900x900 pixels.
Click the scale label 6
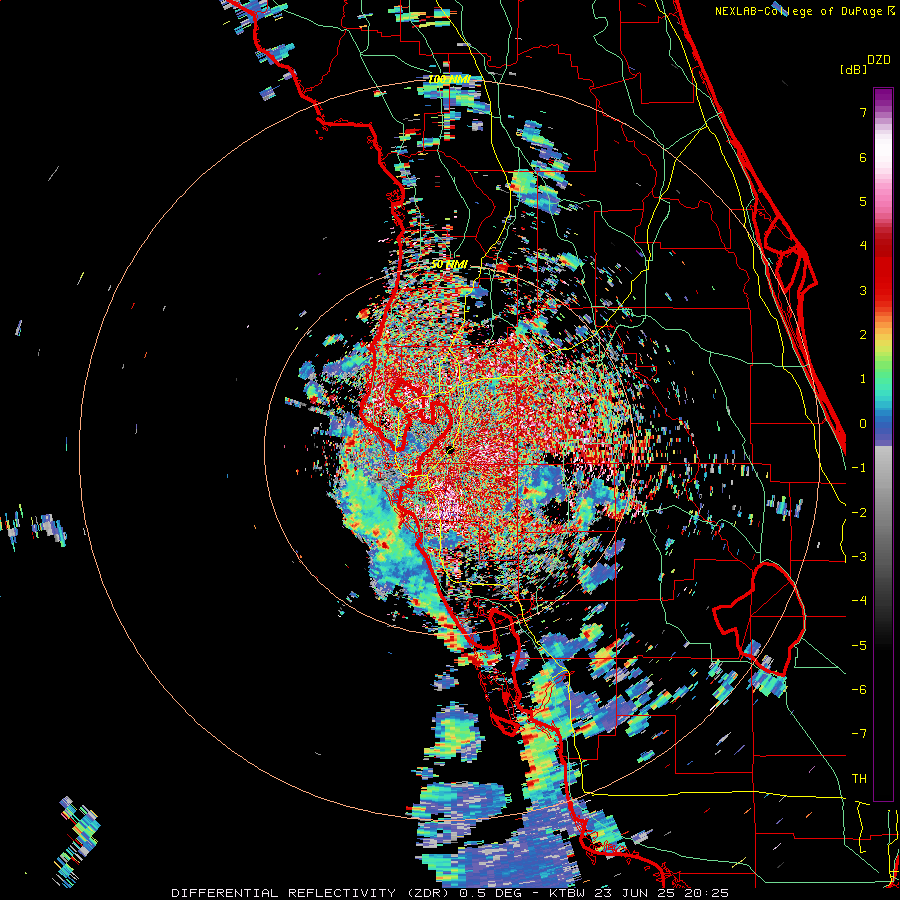coord(863,157)
